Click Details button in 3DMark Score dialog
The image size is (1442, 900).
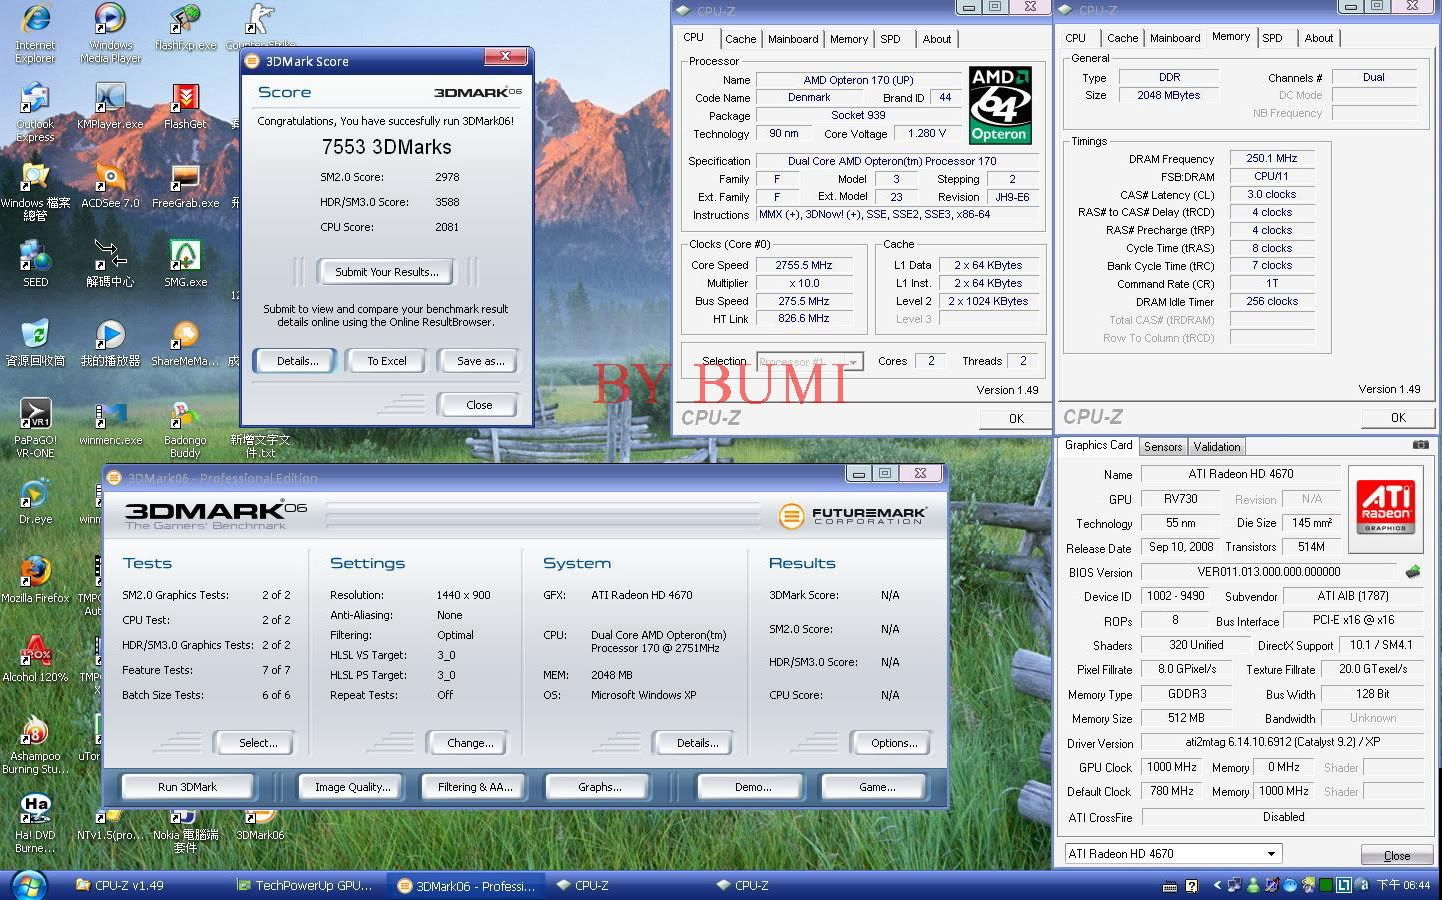pos(298,361)
